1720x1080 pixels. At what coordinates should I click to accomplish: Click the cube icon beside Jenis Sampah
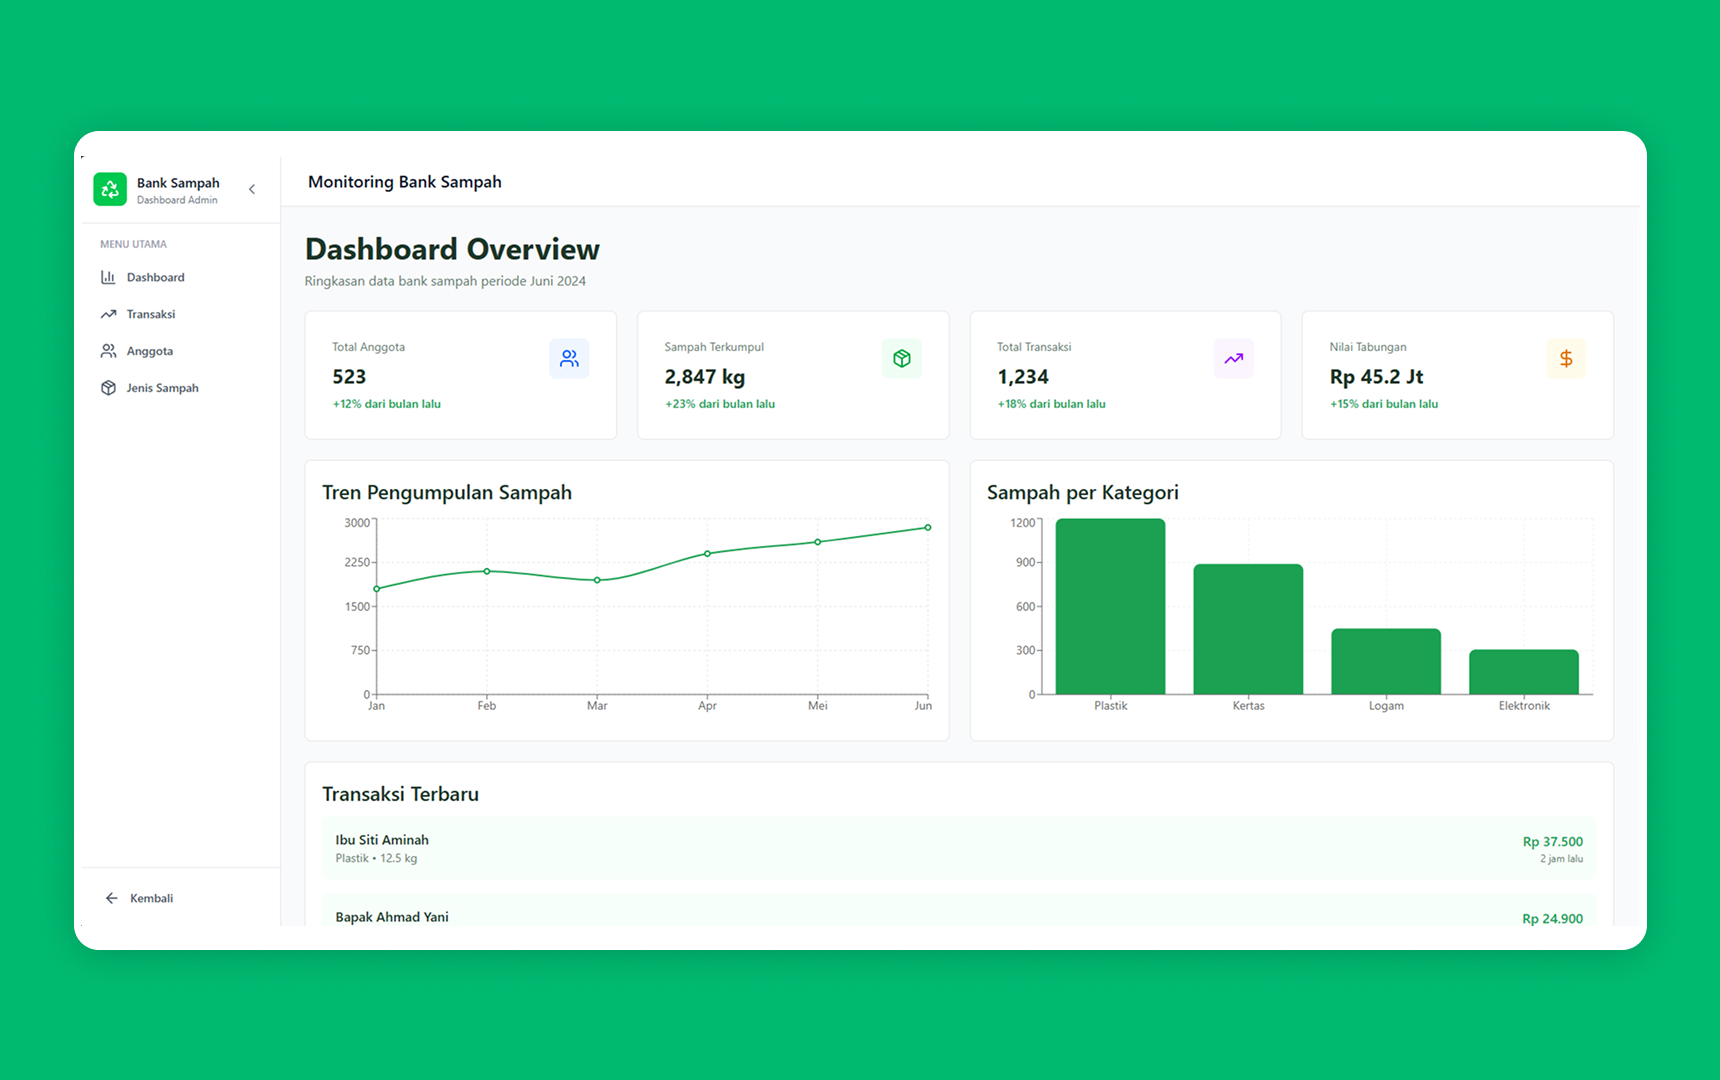coord(108,389)
